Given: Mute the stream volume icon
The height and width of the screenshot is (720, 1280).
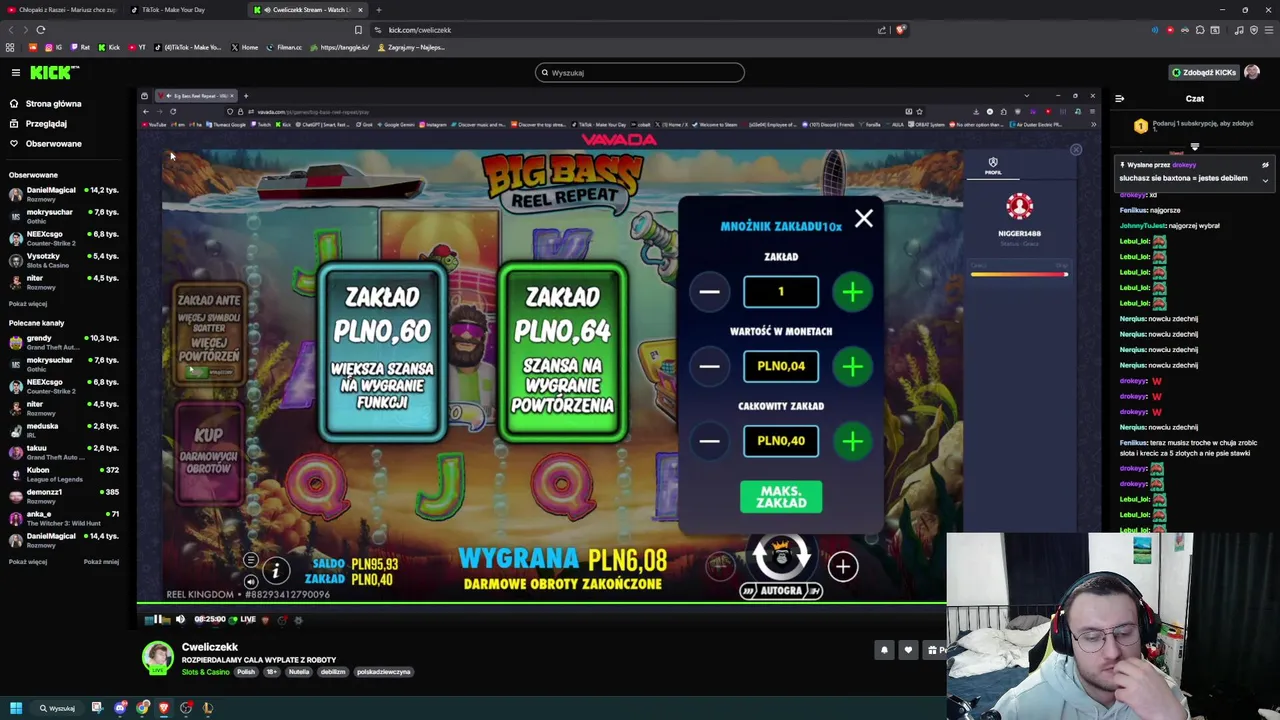Looking at the screenshot, I should point(180,620).
